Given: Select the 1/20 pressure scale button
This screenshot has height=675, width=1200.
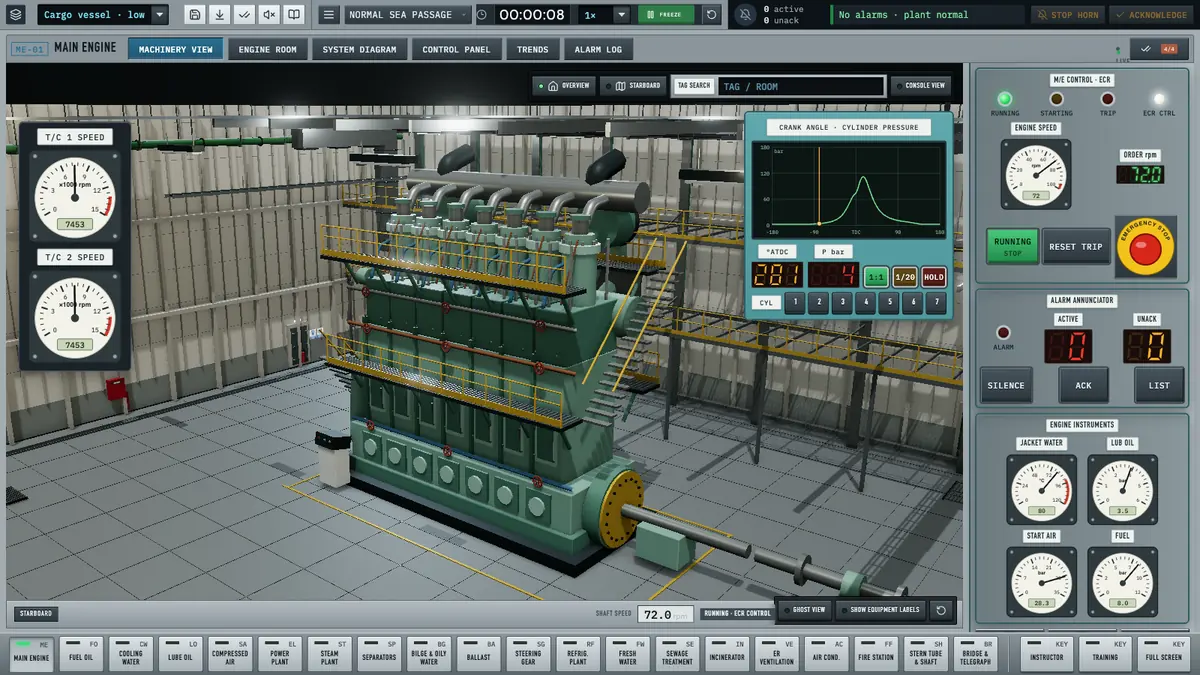Looking at the screenshot, I should tap(905, 277).
